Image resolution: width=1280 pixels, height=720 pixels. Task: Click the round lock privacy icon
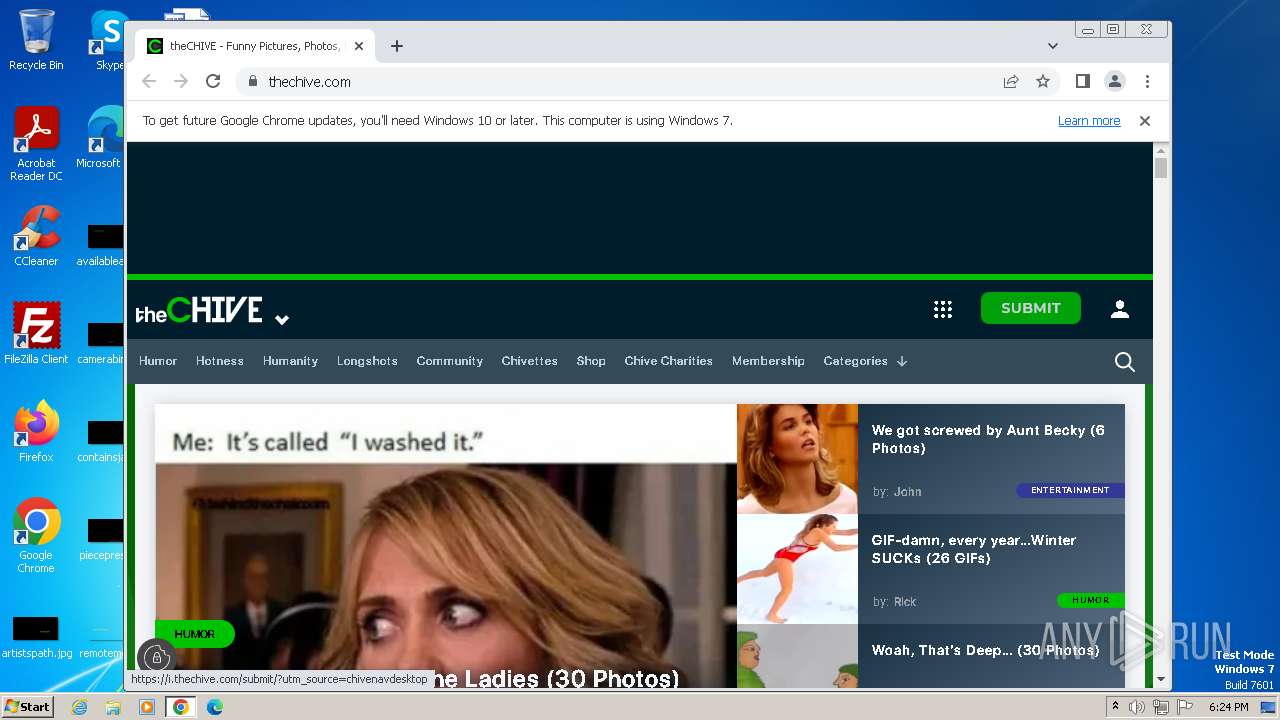pyautogui.click(x=156, y=657)
